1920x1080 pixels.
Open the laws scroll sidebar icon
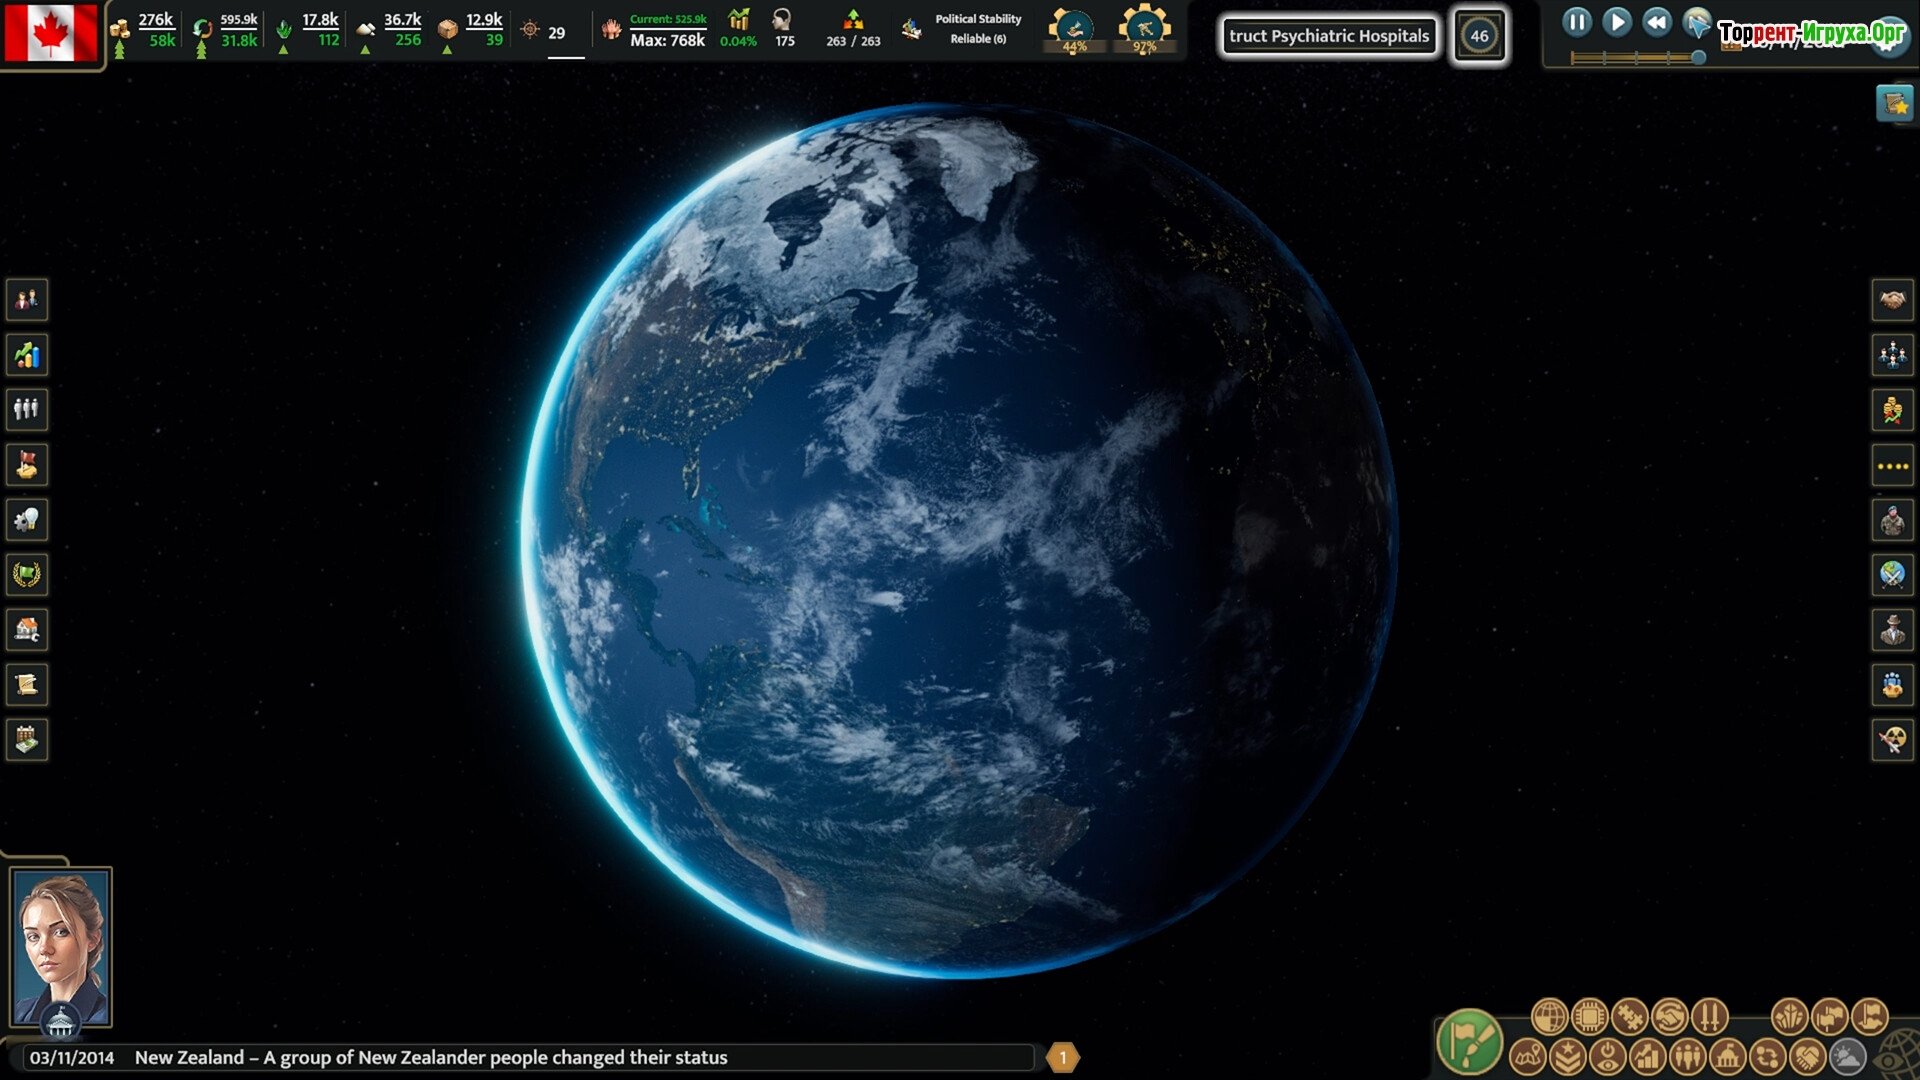27,685
